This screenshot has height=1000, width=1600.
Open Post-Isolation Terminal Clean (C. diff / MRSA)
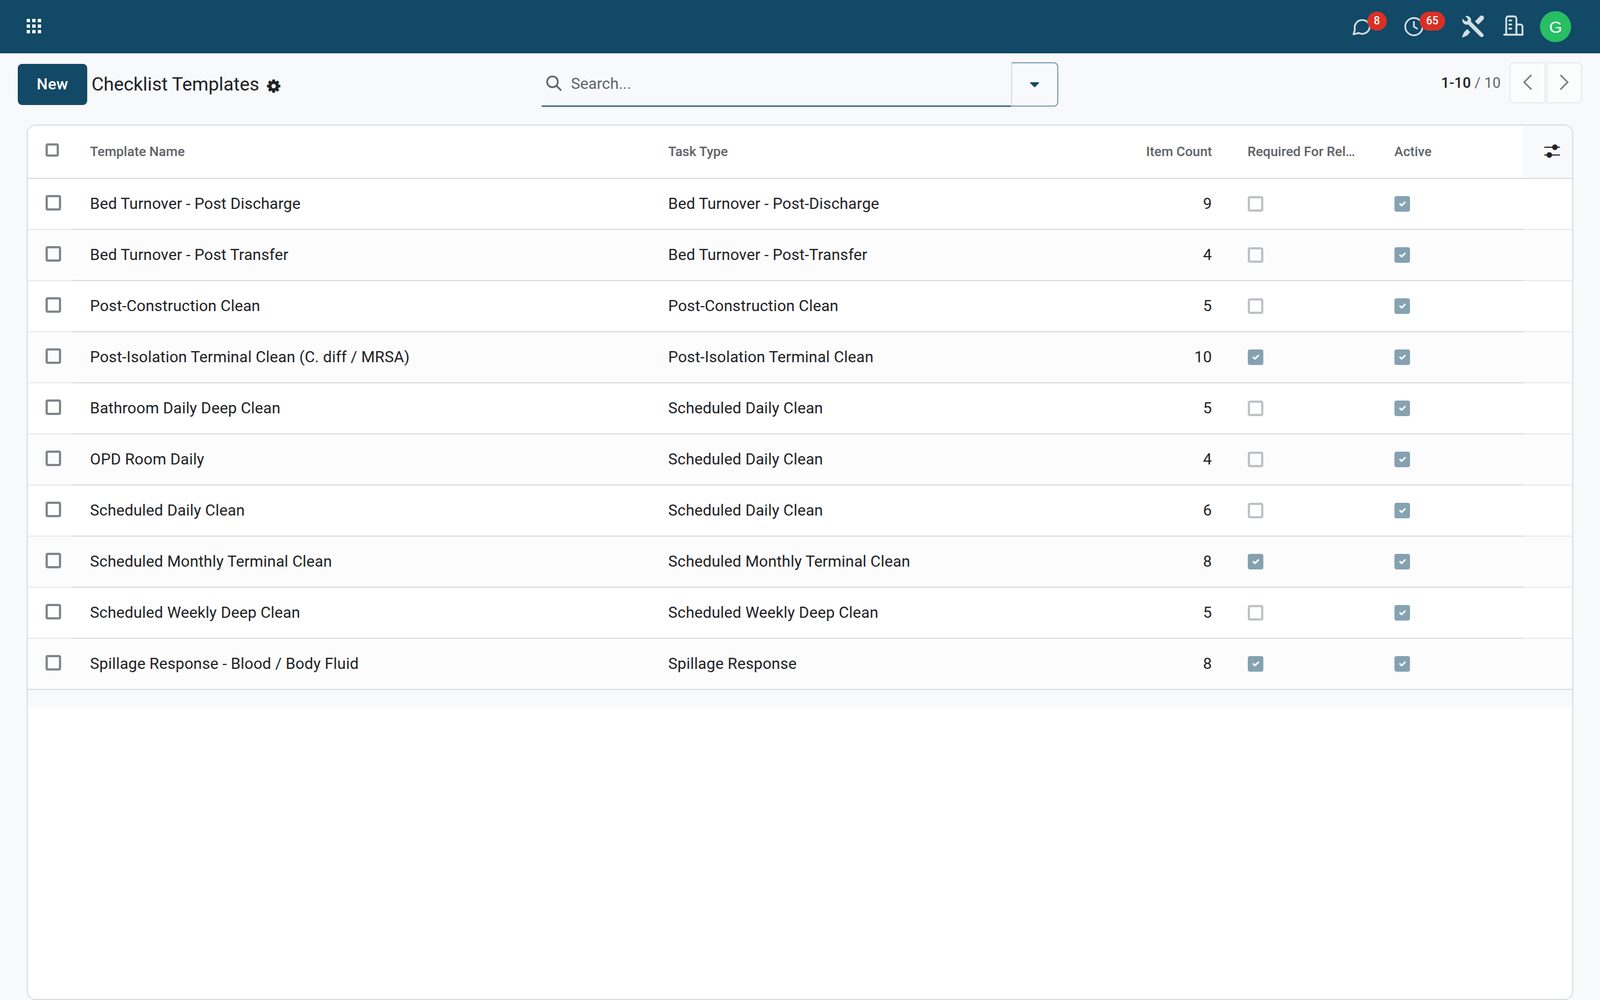(250, 357)
